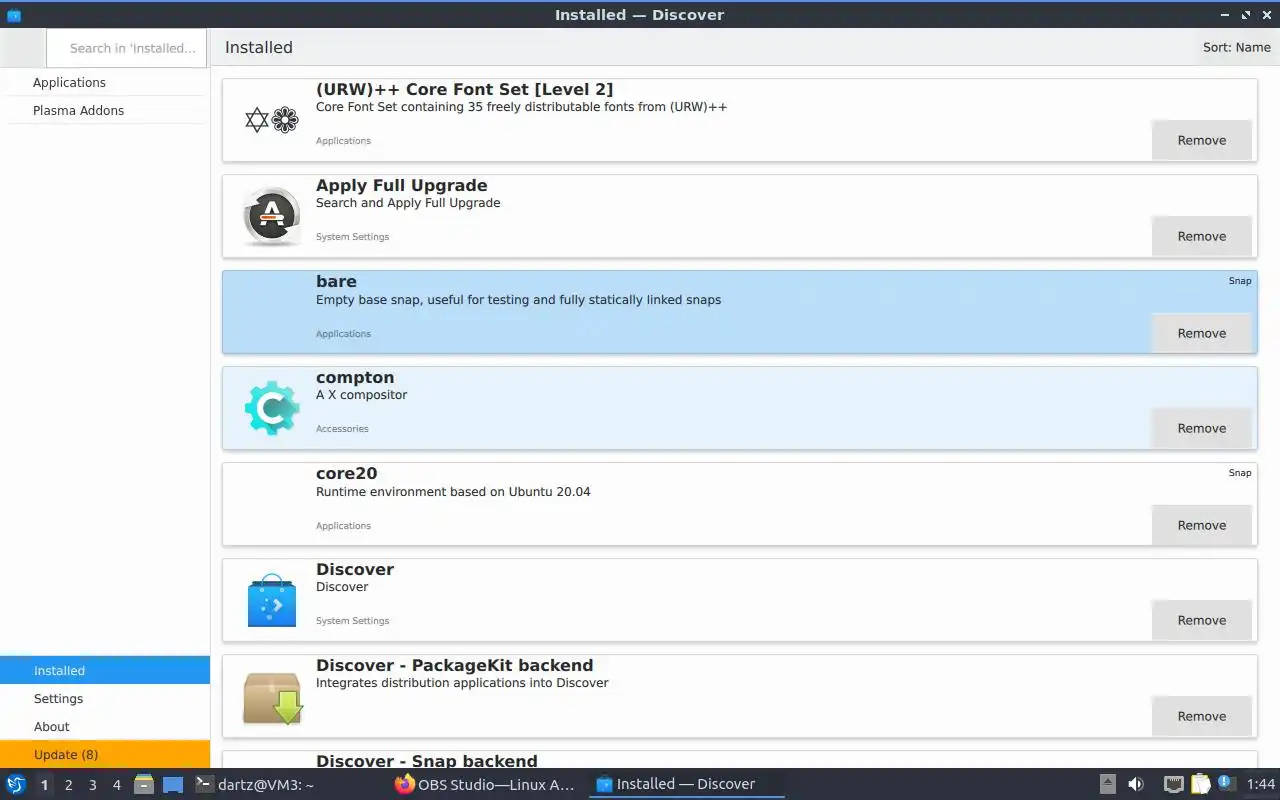Click 'Integrates distribution applications into Discover' text
This screenshot has width=1280, height=800.
pyautogui.click(x=462, y=684)
